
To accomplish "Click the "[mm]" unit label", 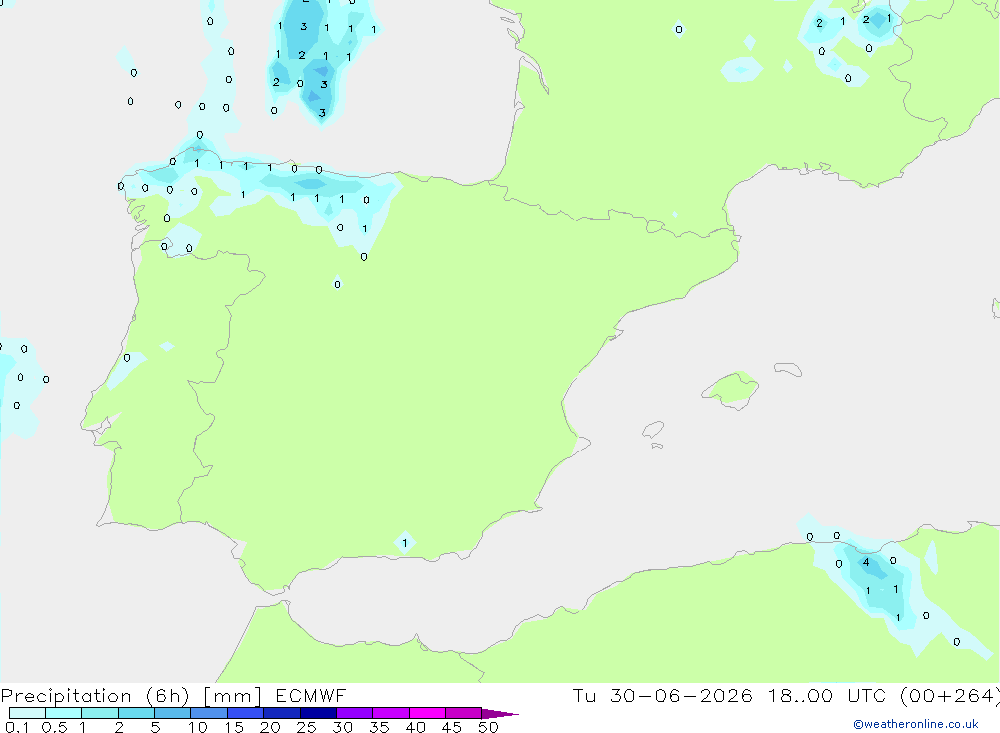I will tap(233, 696).
